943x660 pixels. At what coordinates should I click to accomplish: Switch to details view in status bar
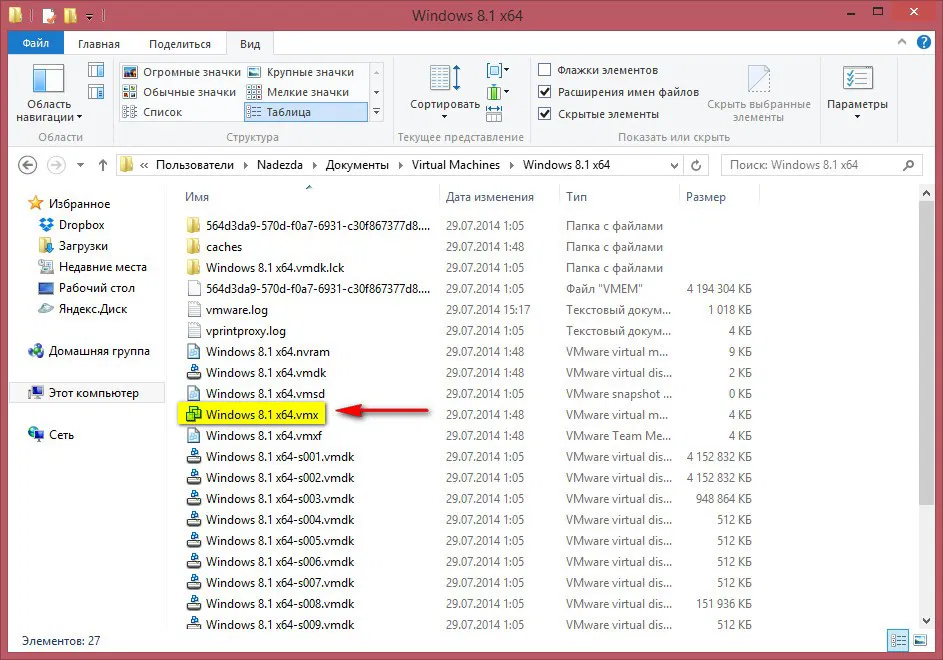[x=898, y=641]
